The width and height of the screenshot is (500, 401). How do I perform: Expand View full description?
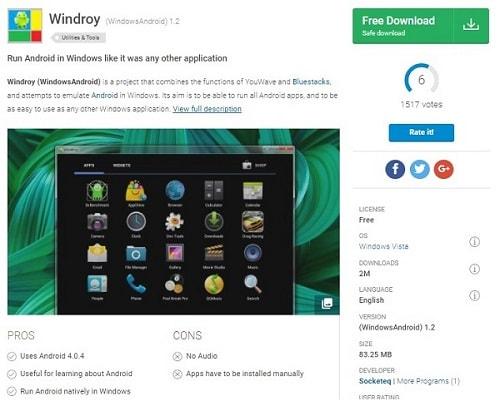pyautogui.click(x=207, y=109)
